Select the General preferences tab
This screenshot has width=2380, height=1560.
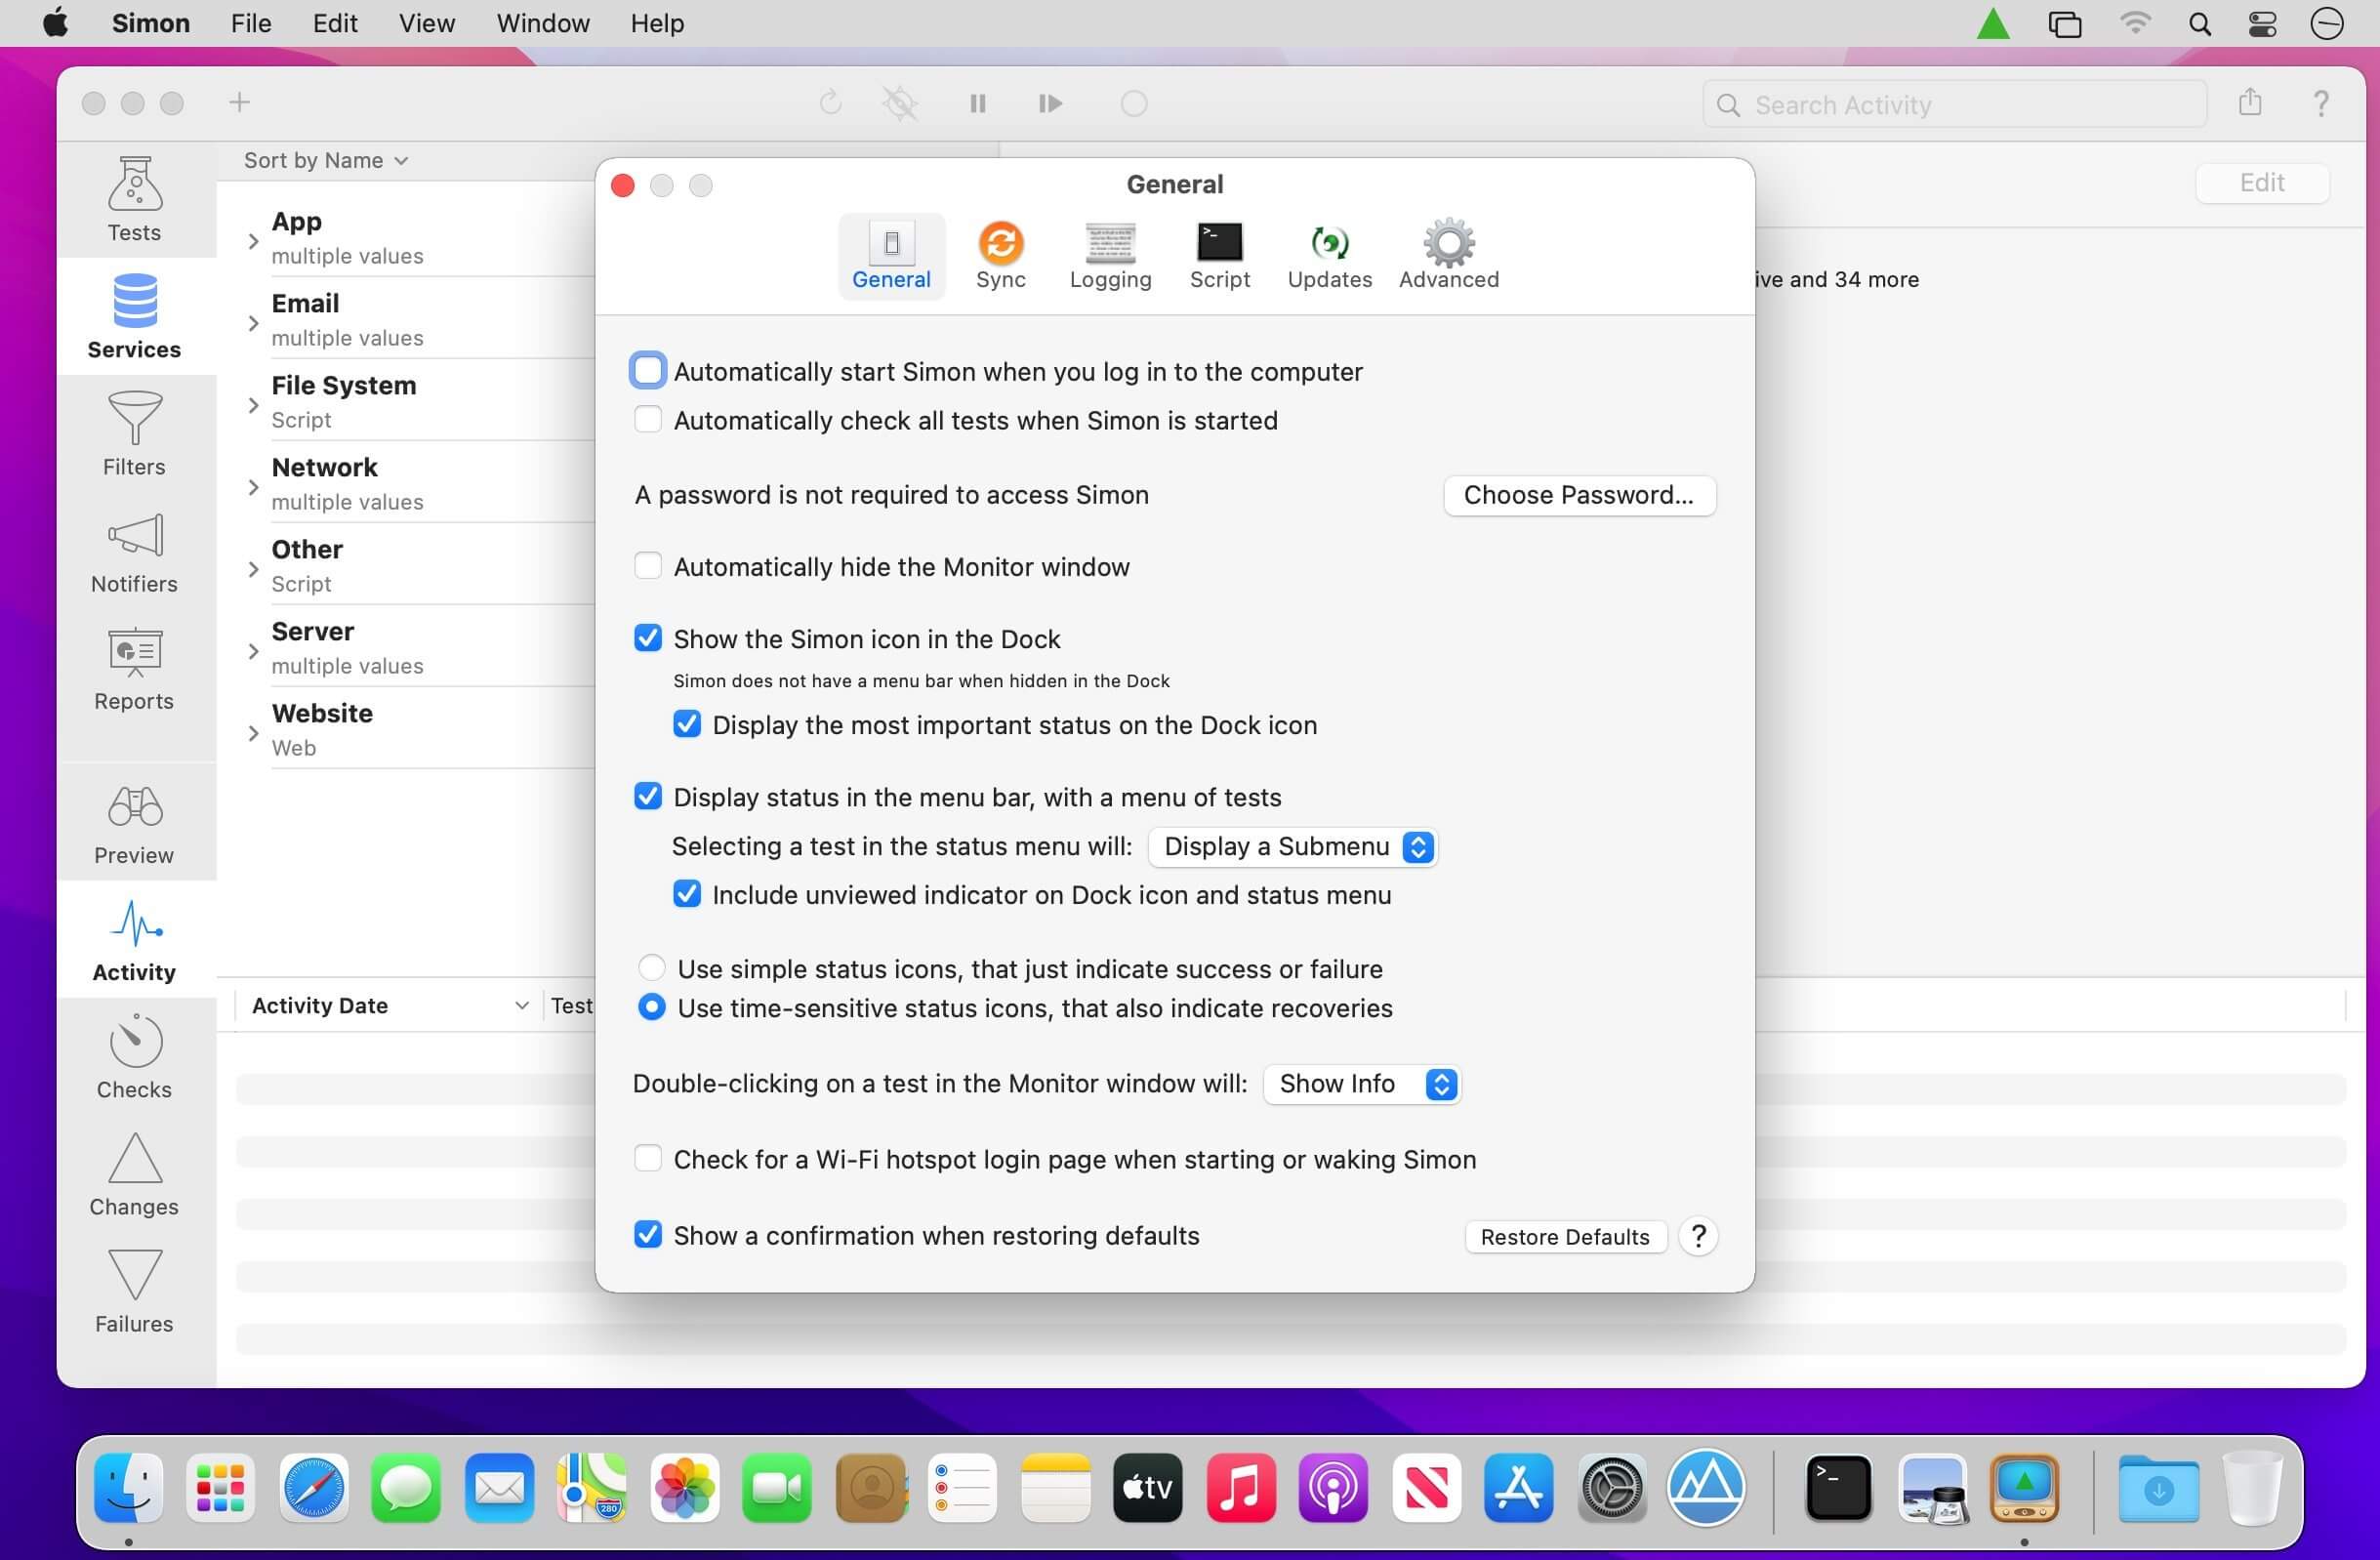tap(891, 256)
